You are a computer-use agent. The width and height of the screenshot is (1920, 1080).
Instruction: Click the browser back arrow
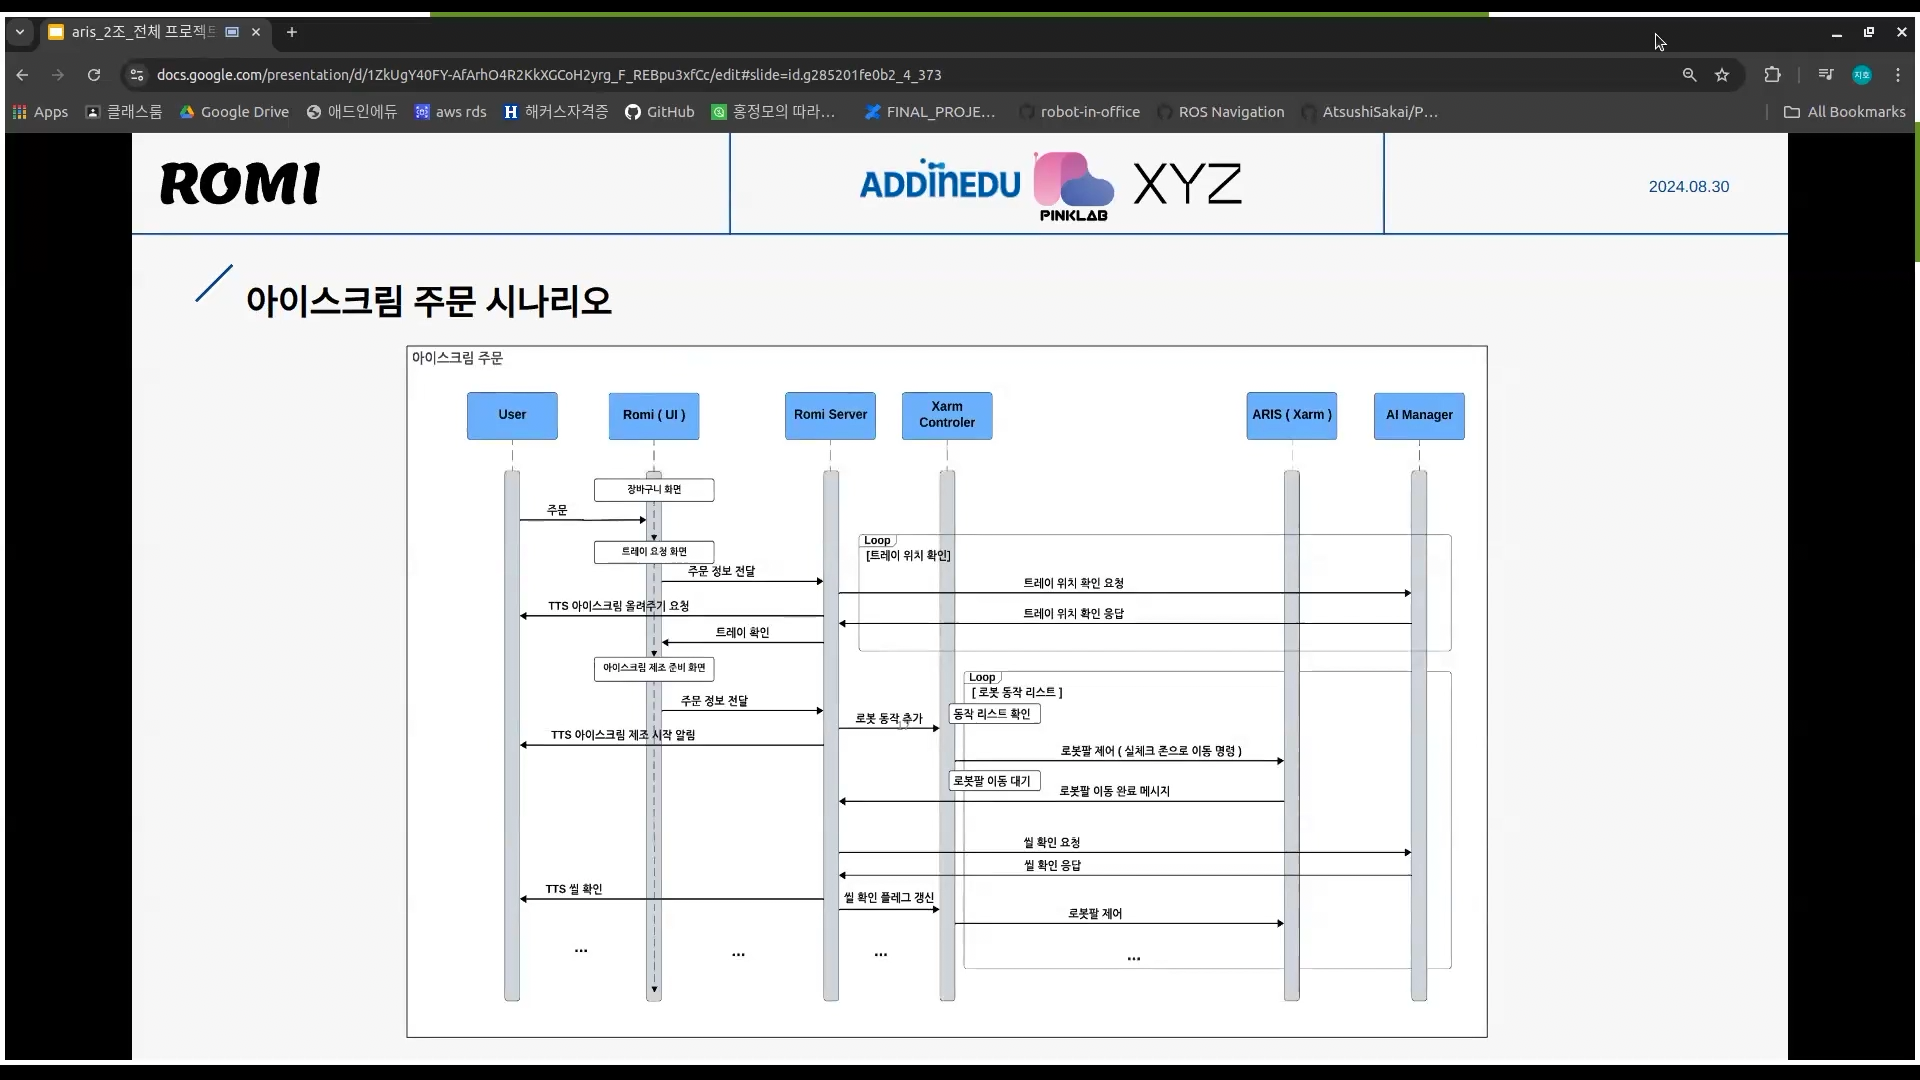coord(22,75)
